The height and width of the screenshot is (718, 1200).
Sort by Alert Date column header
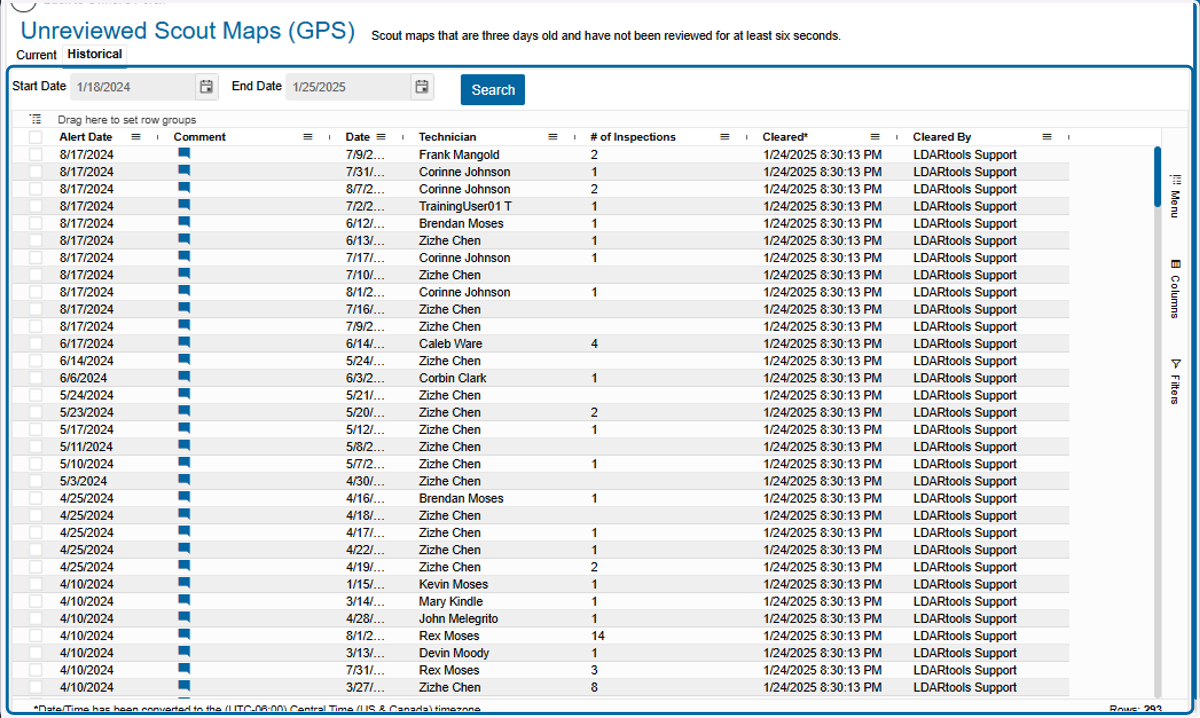pyautogui.click(x=86, y=137)
